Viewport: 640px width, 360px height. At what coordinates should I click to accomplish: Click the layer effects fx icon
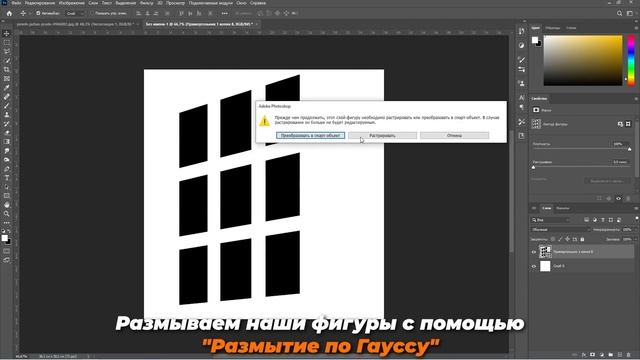[x=584, y=355]
